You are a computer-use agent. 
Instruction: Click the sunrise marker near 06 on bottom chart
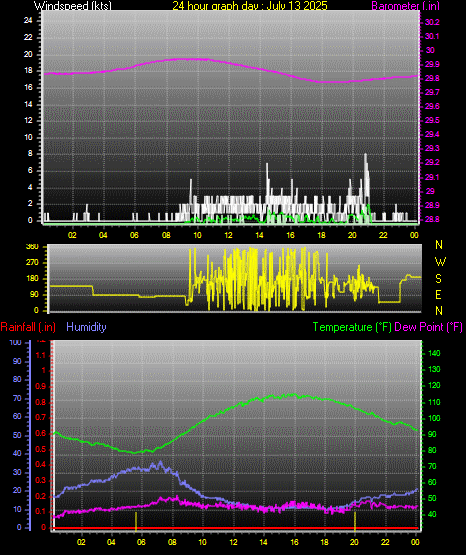tap(136, 521)
